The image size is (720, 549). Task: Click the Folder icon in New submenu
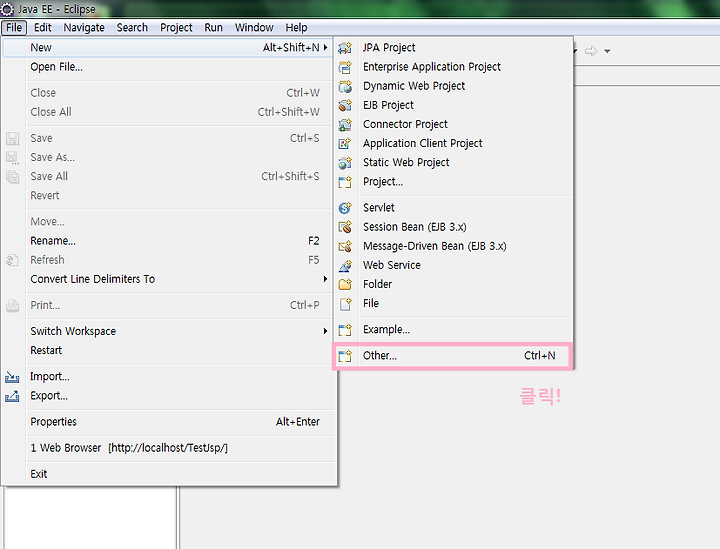(x=345, y=284)
